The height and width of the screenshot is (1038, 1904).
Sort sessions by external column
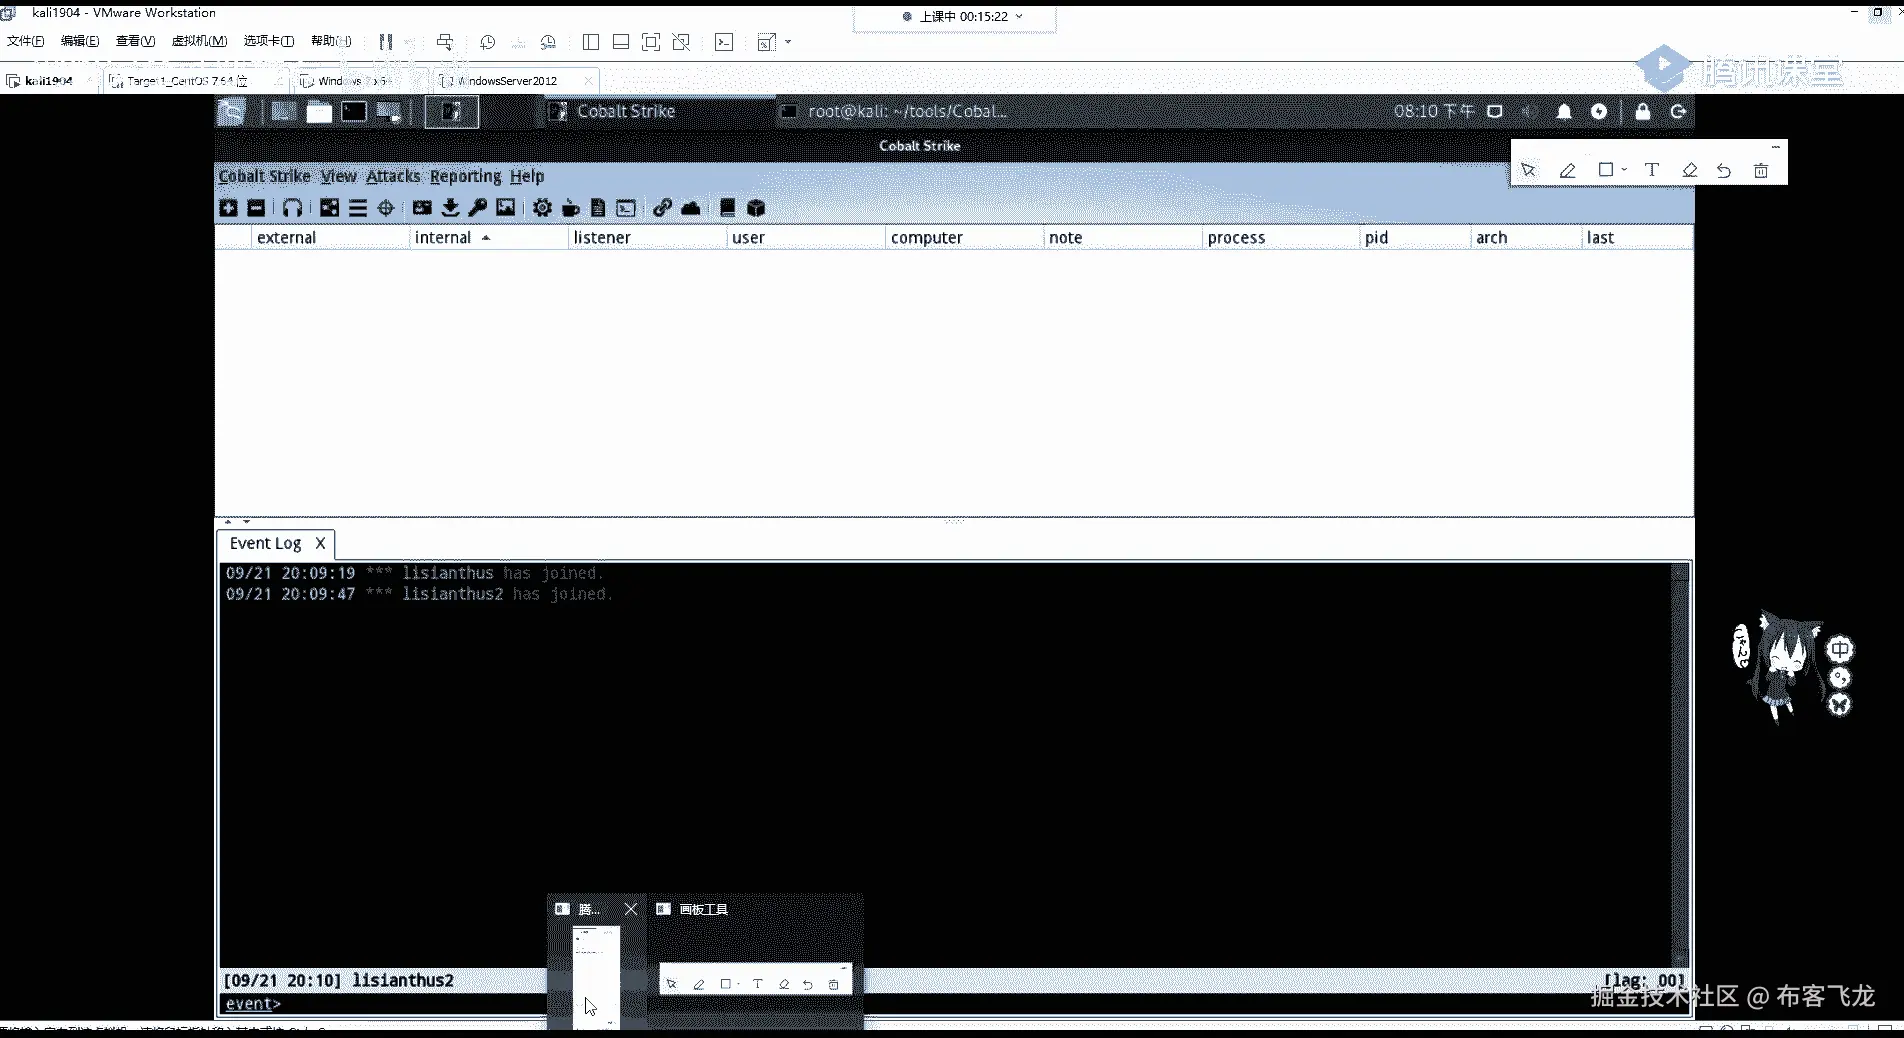point(330,238)
